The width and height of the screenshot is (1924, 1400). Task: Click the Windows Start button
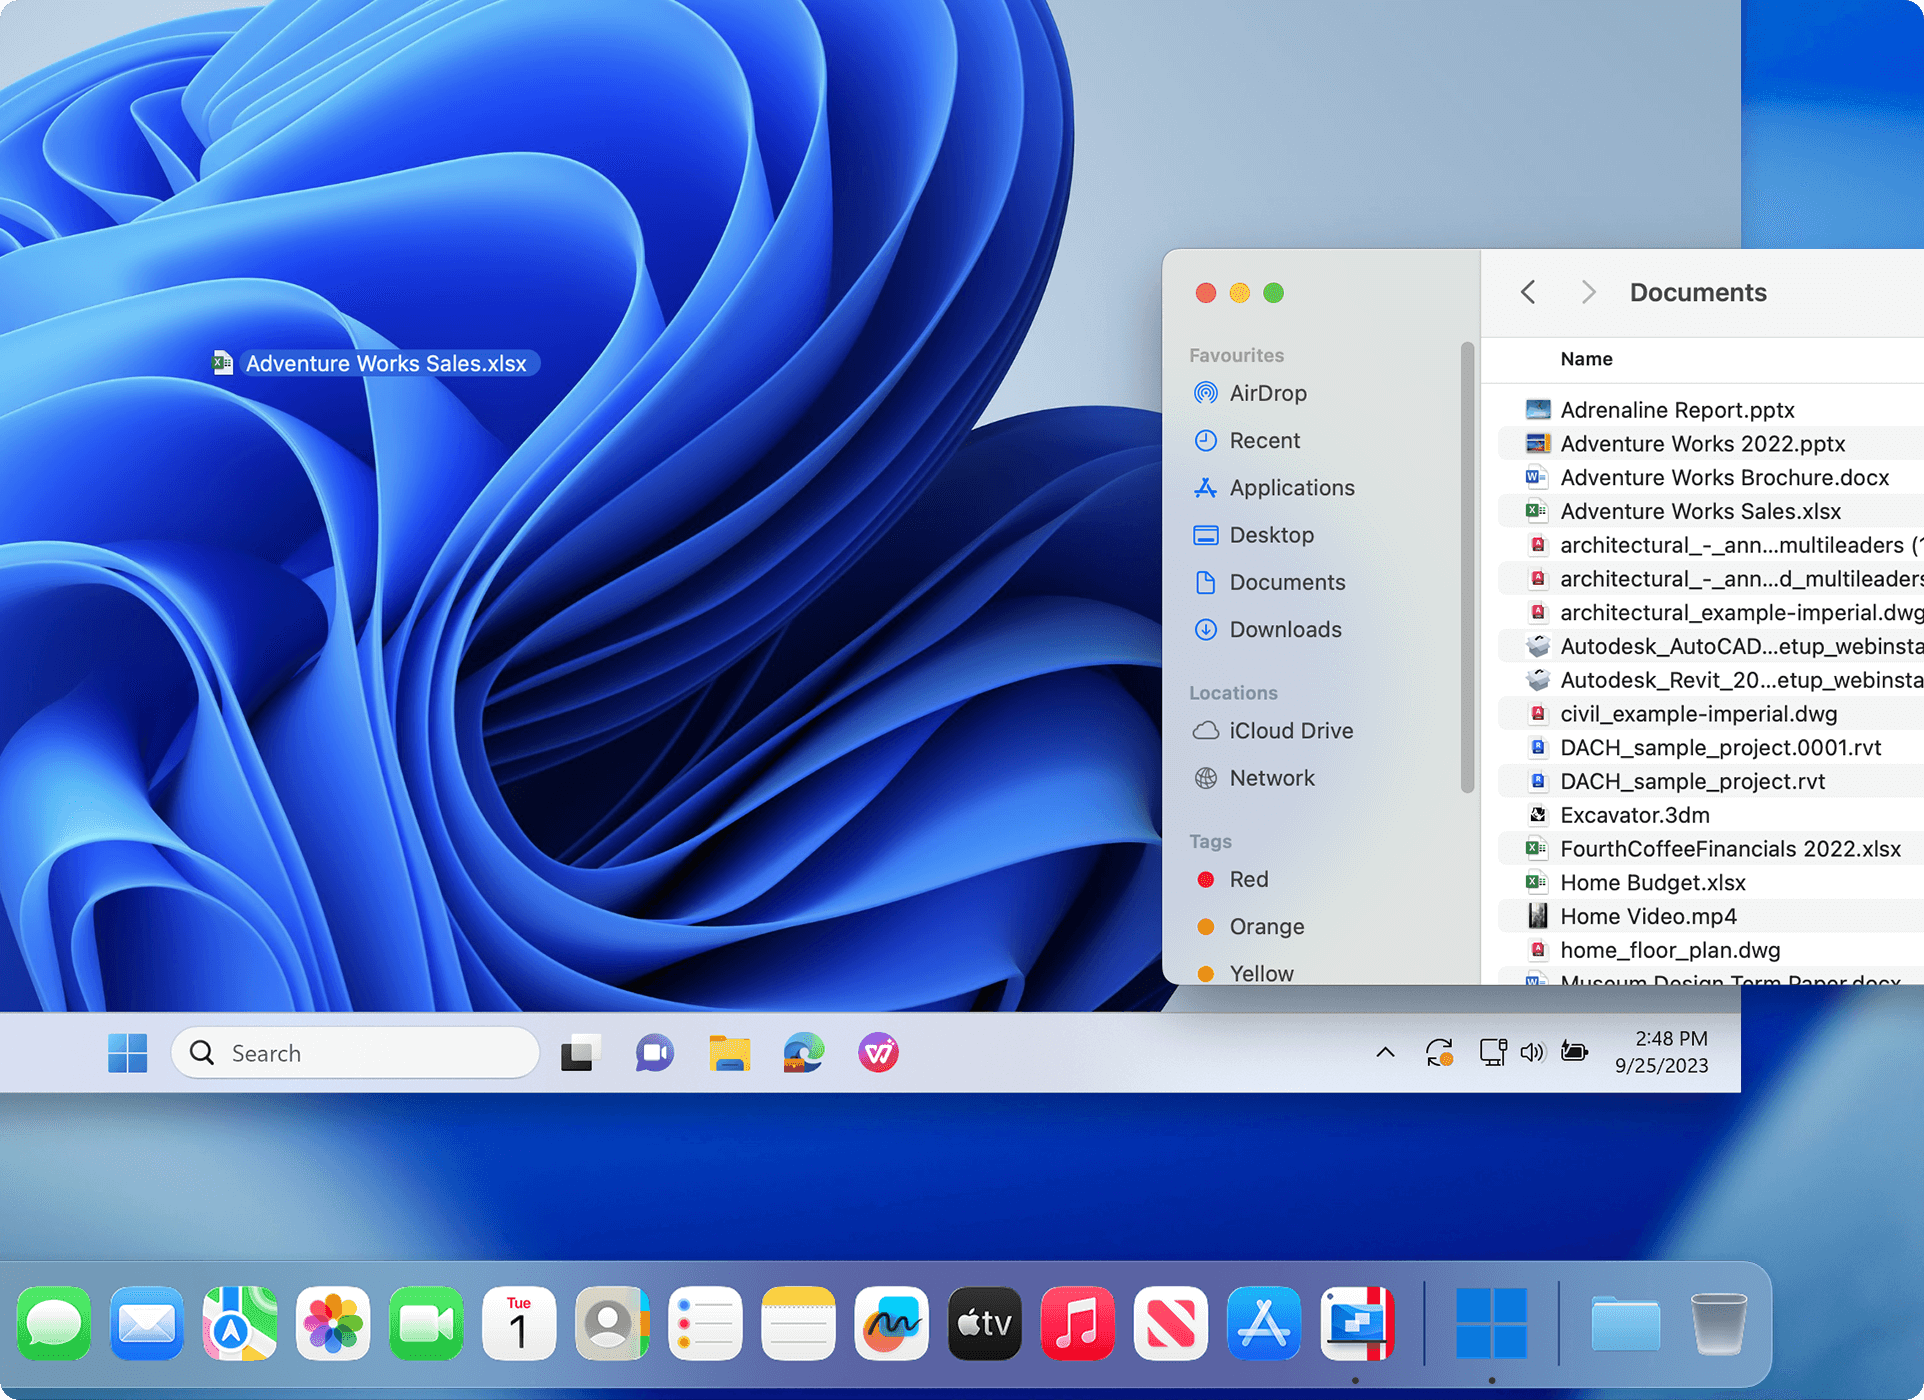[x=126, y=1052]
